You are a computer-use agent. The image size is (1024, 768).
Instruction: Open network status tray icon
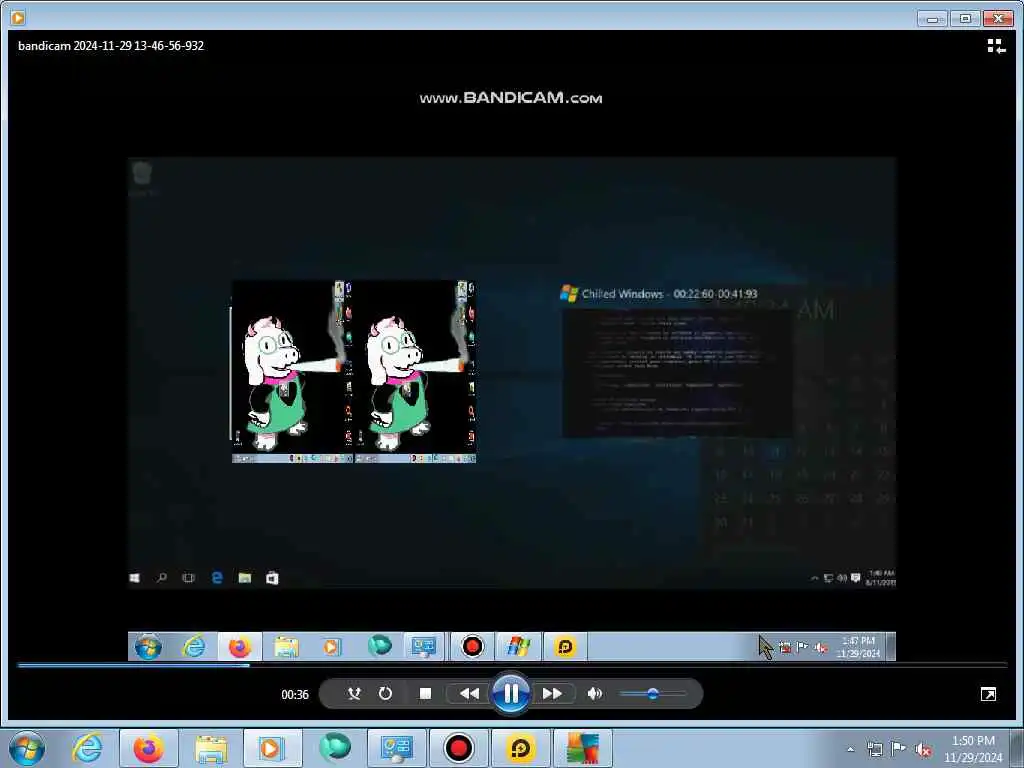874,749
